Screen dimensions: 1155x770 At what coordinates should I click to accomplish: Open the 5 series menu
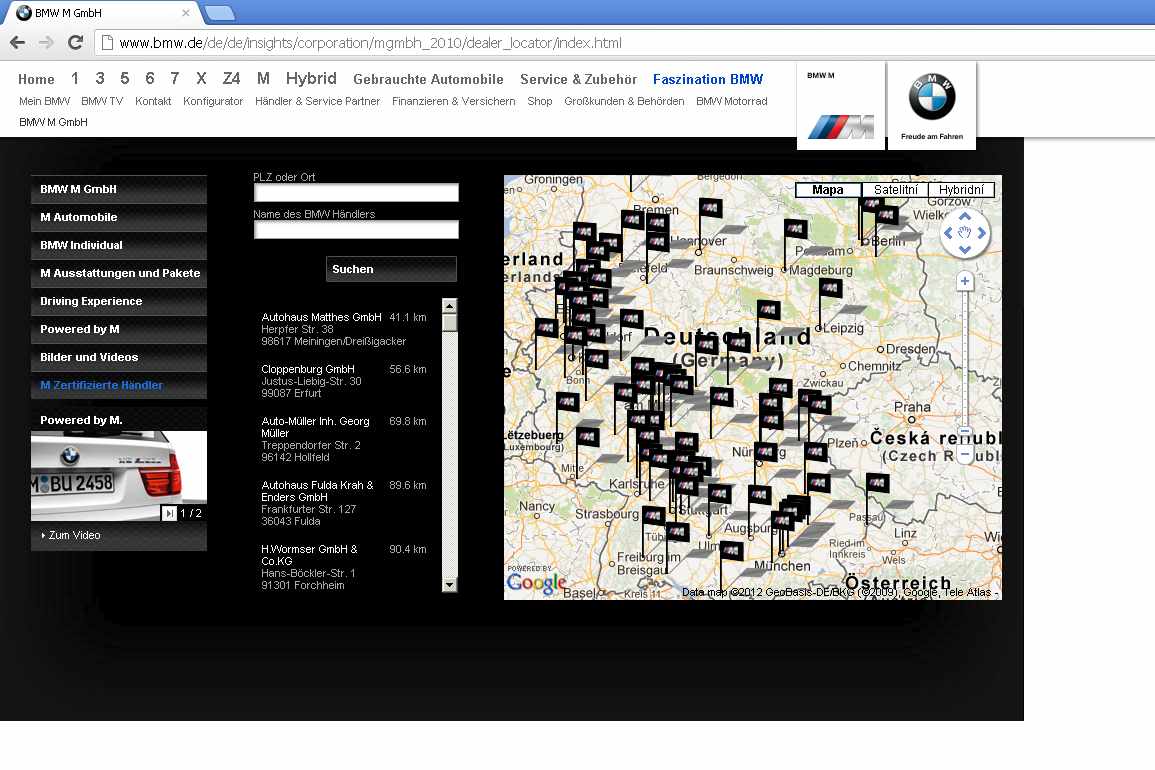pyautogui.click(x=124, y=78)
